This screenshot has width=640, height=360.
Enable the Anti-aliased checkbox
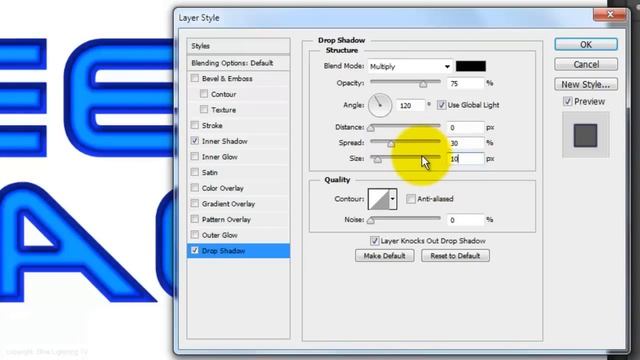tap(411, 199)
